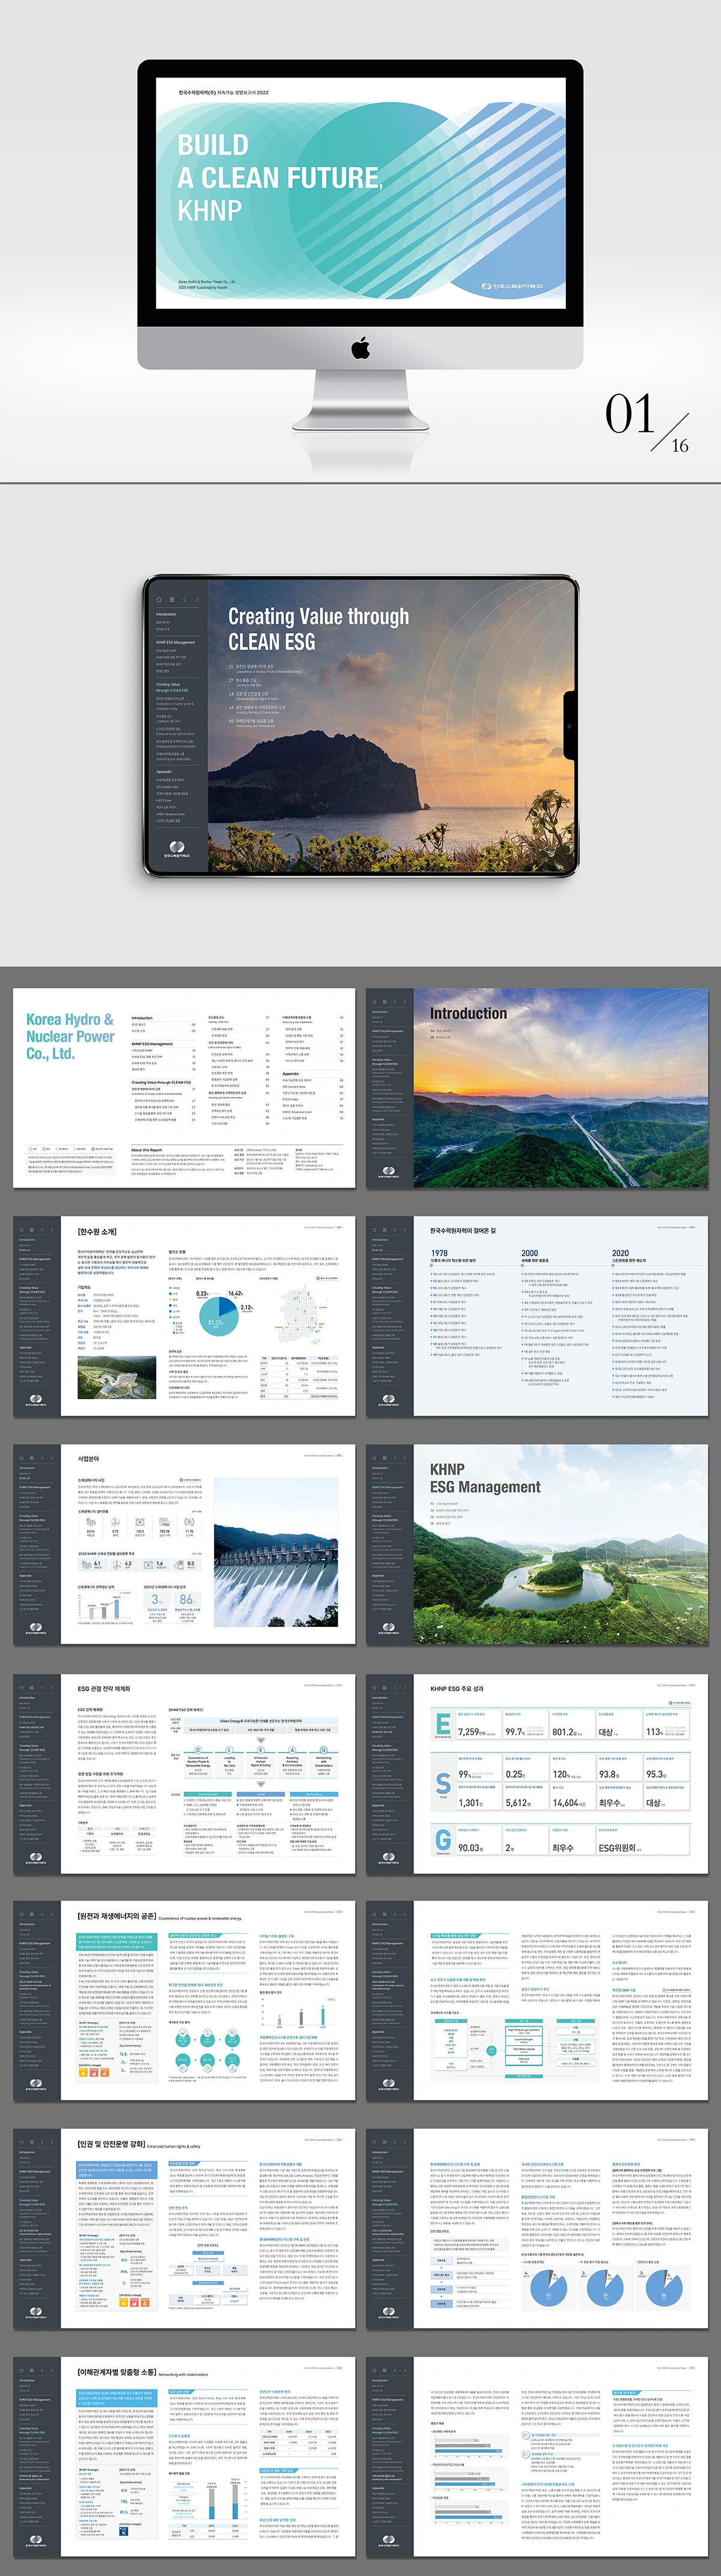Select the E icon on the ESG results page
The image size is (721, 2576).
tap(443, 1724)
